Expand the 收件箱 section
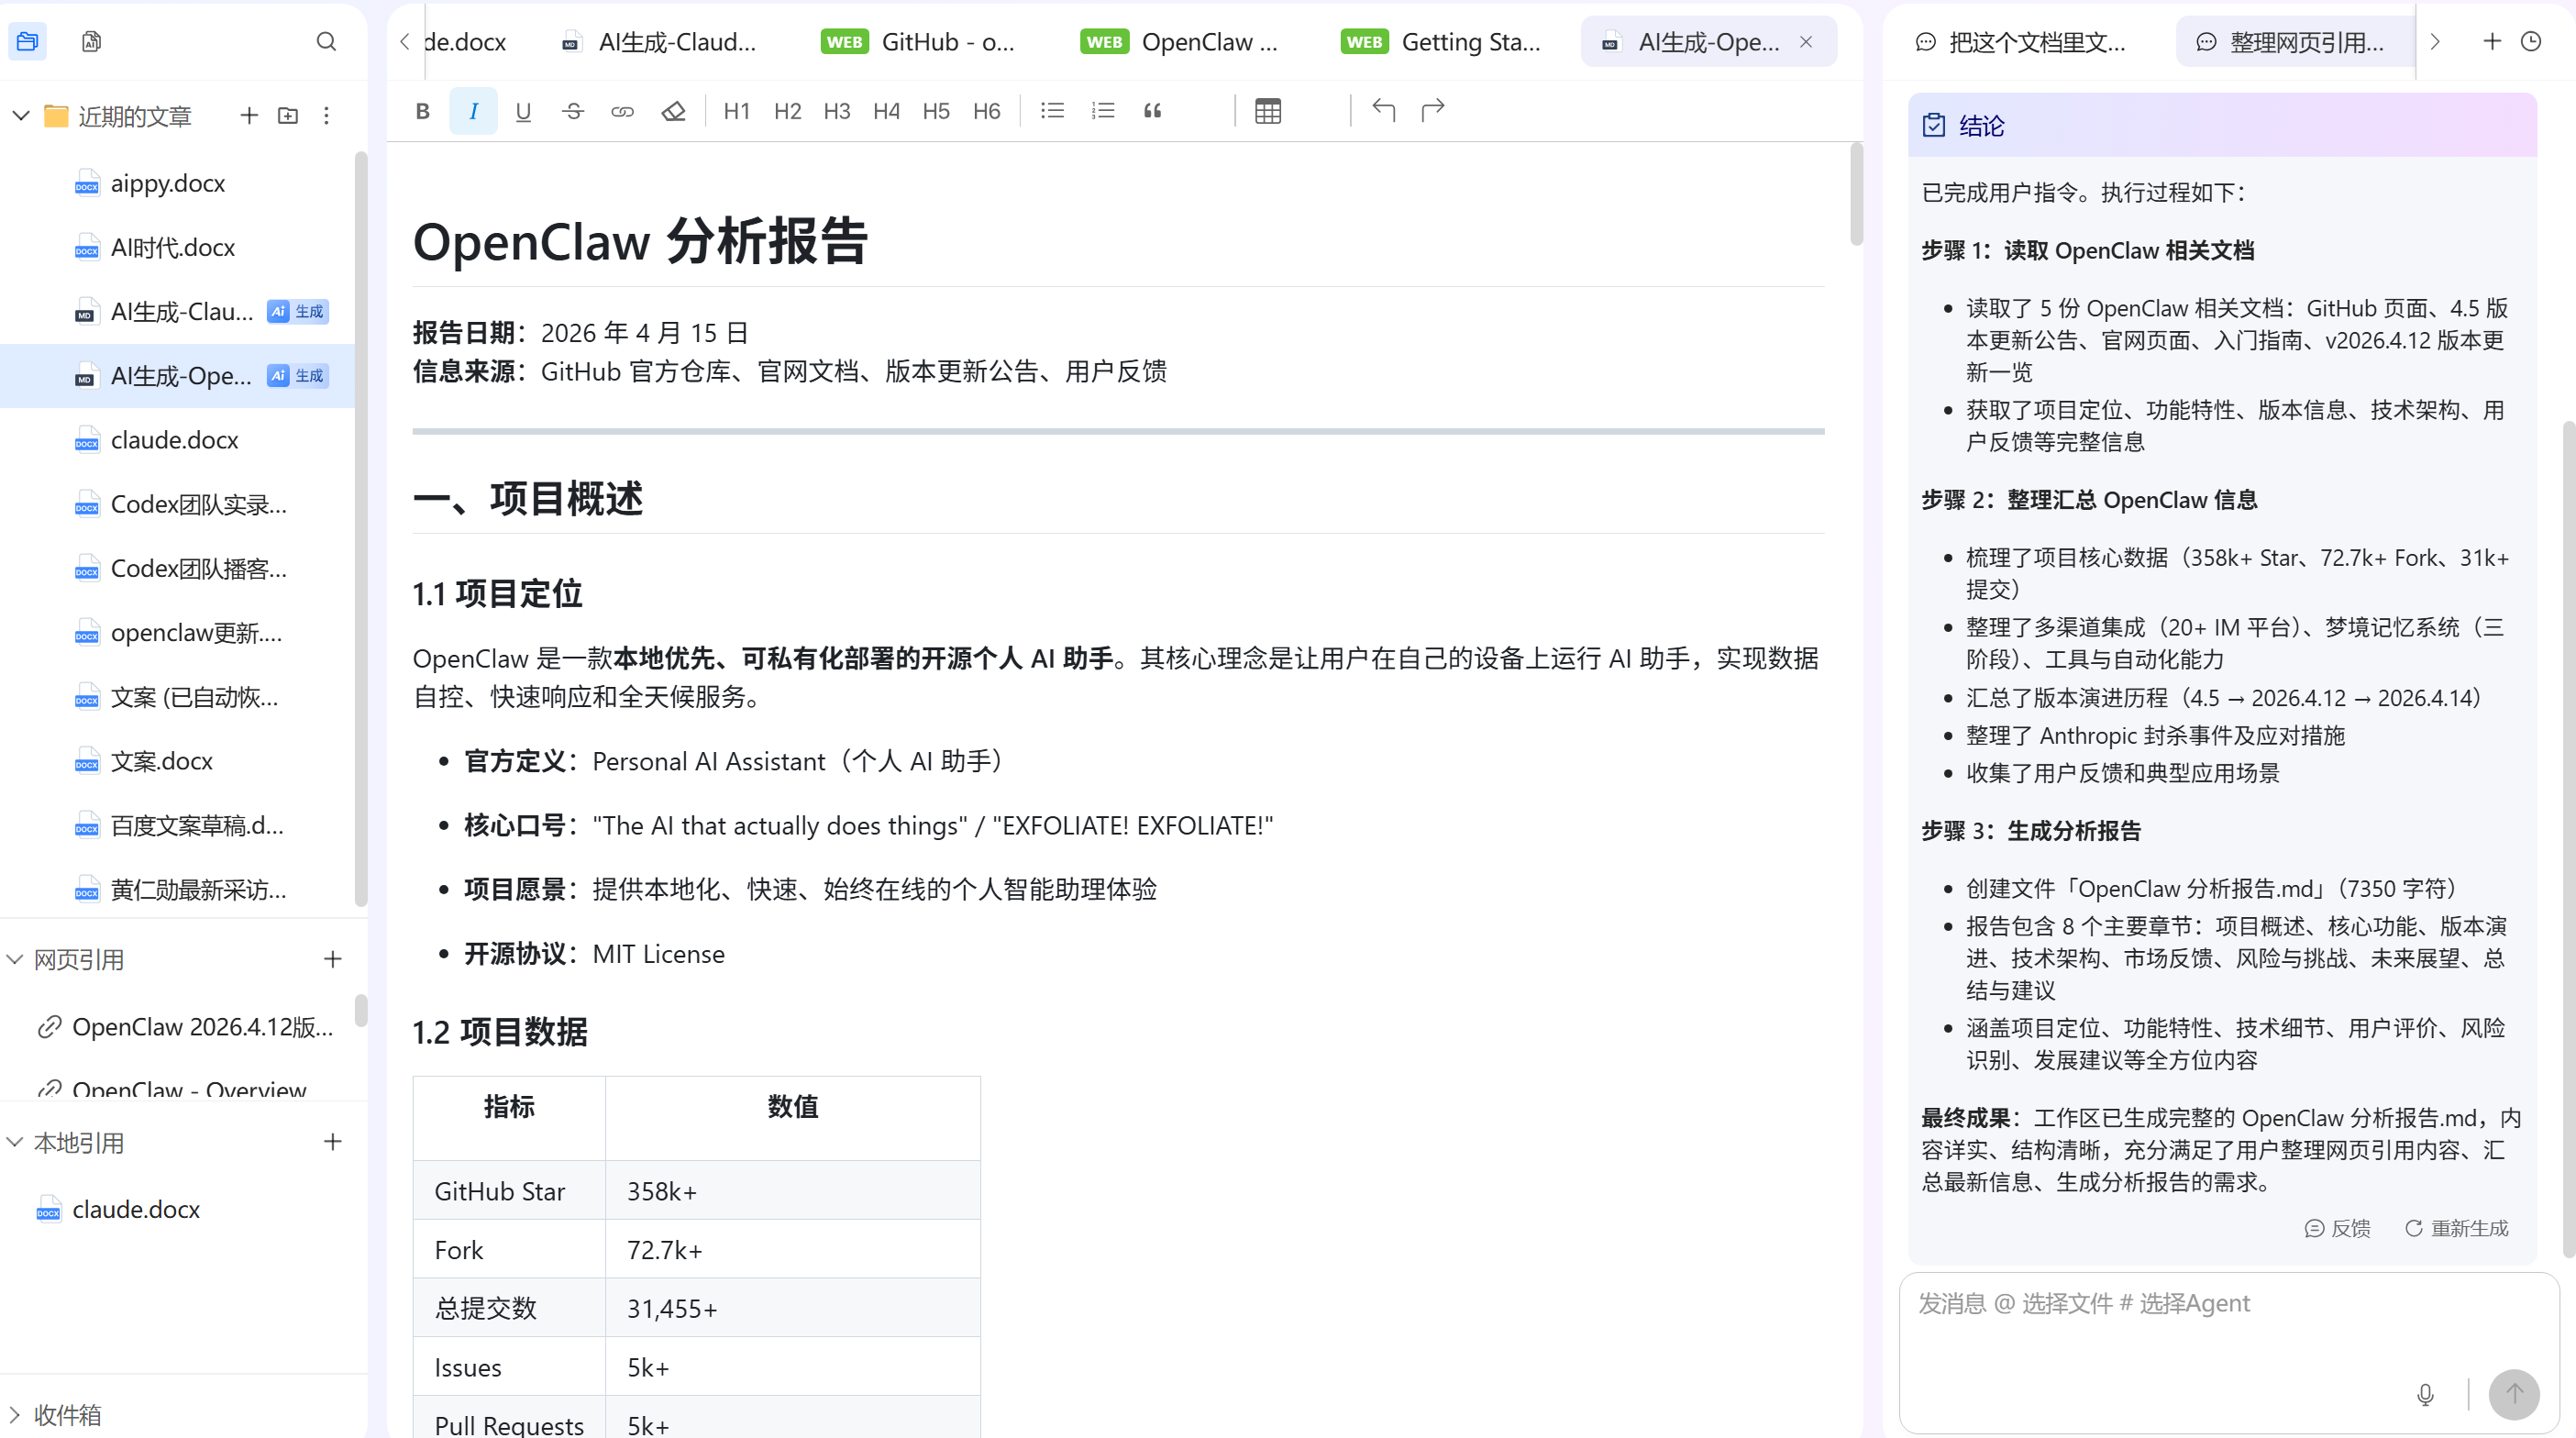Screen dimensions: 2576x1438 14,1414
